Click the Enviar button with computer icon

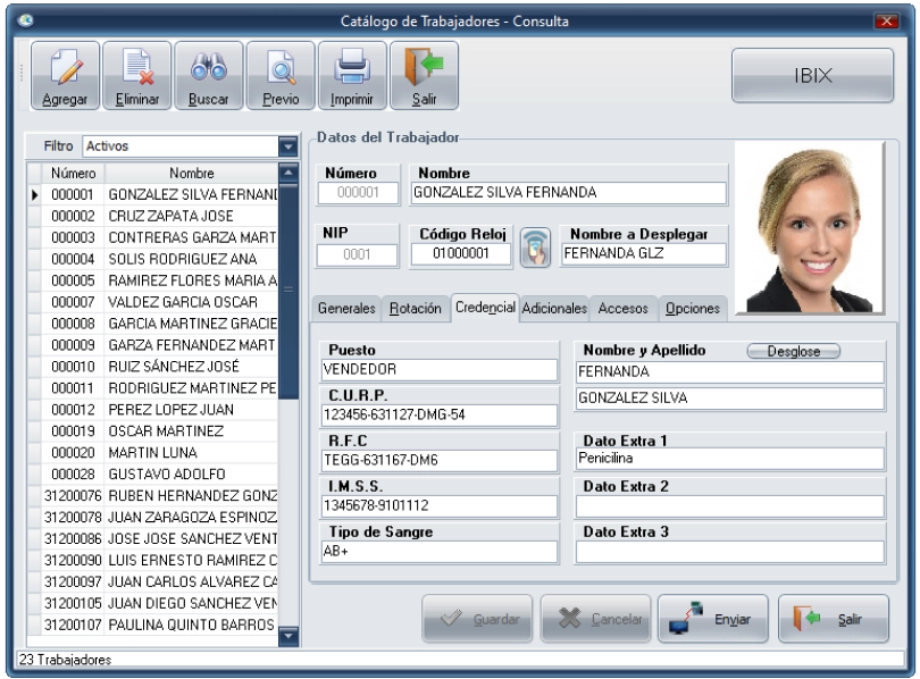pyautogui.click(x=713, y=619)
